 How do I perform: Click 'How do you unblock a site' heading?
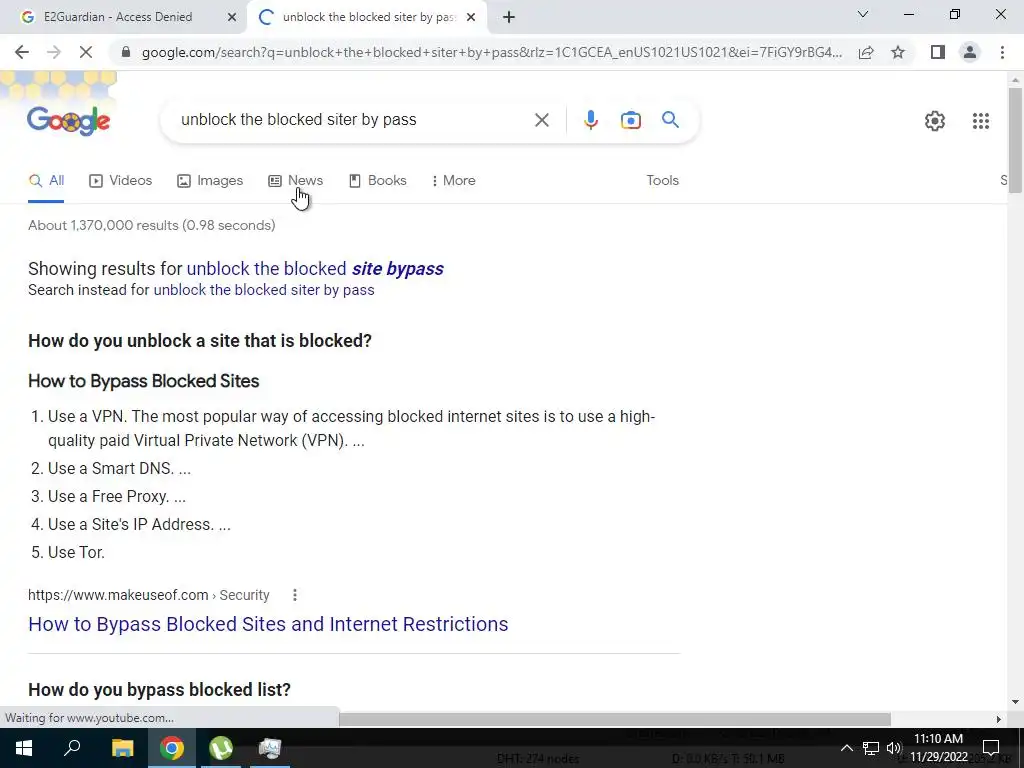click(x=200, y=341)
